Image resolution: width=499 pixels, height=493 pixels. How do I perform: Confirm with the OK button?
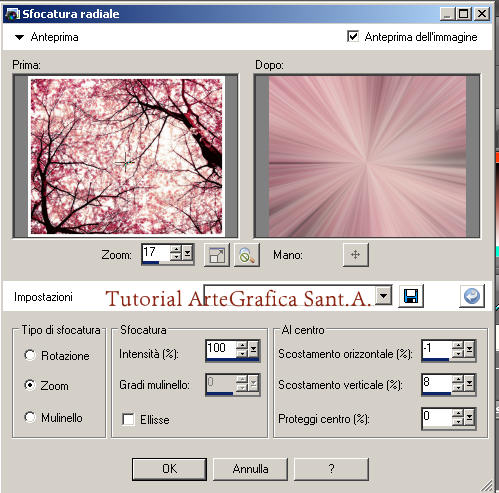click(169, 469)
